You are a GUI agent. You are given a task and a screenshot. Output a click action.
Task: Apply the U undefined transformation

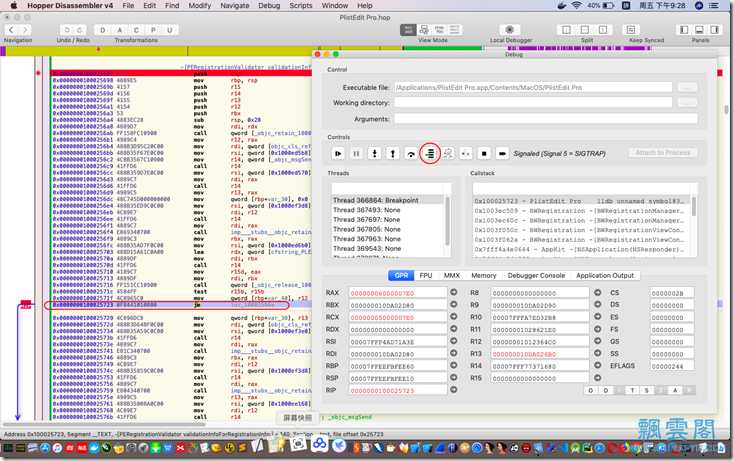point(169,30)
